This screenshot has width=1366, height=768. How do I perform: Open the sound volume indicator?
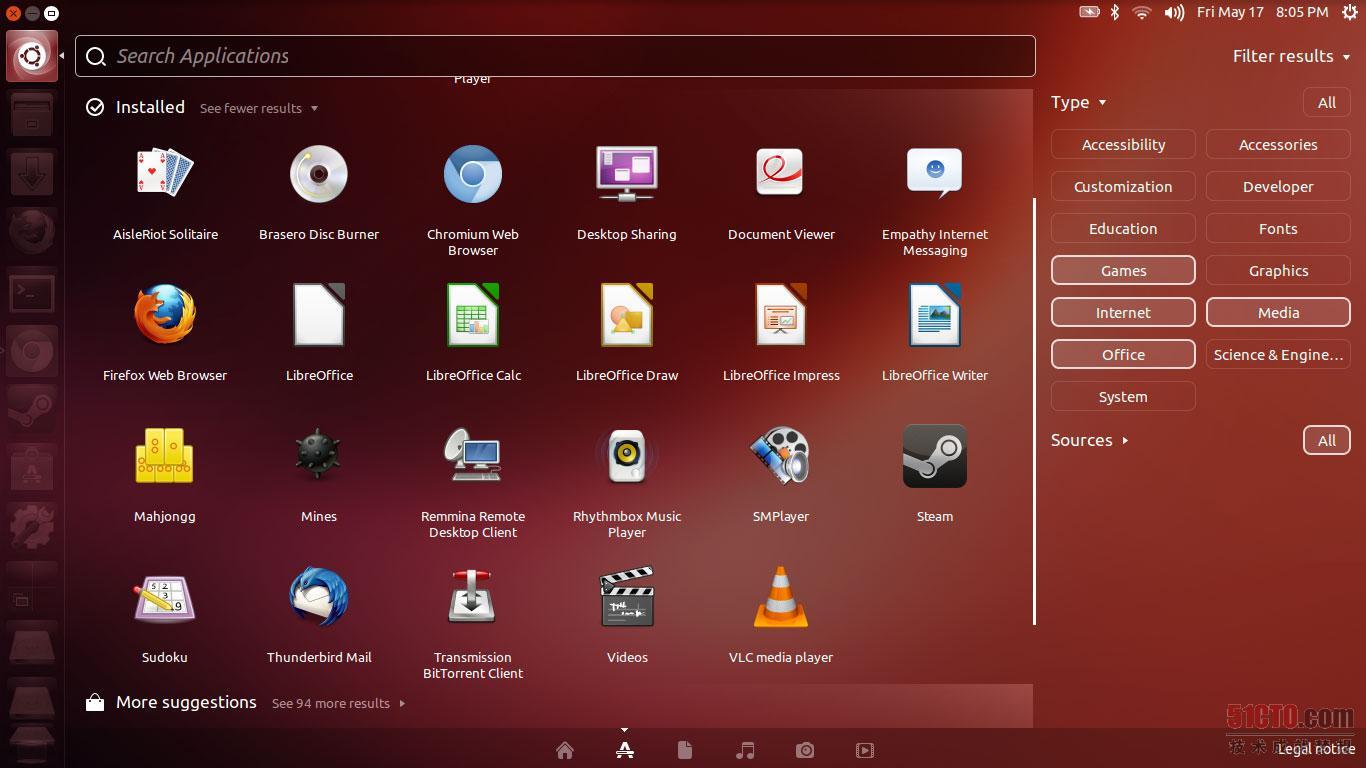1174,12
